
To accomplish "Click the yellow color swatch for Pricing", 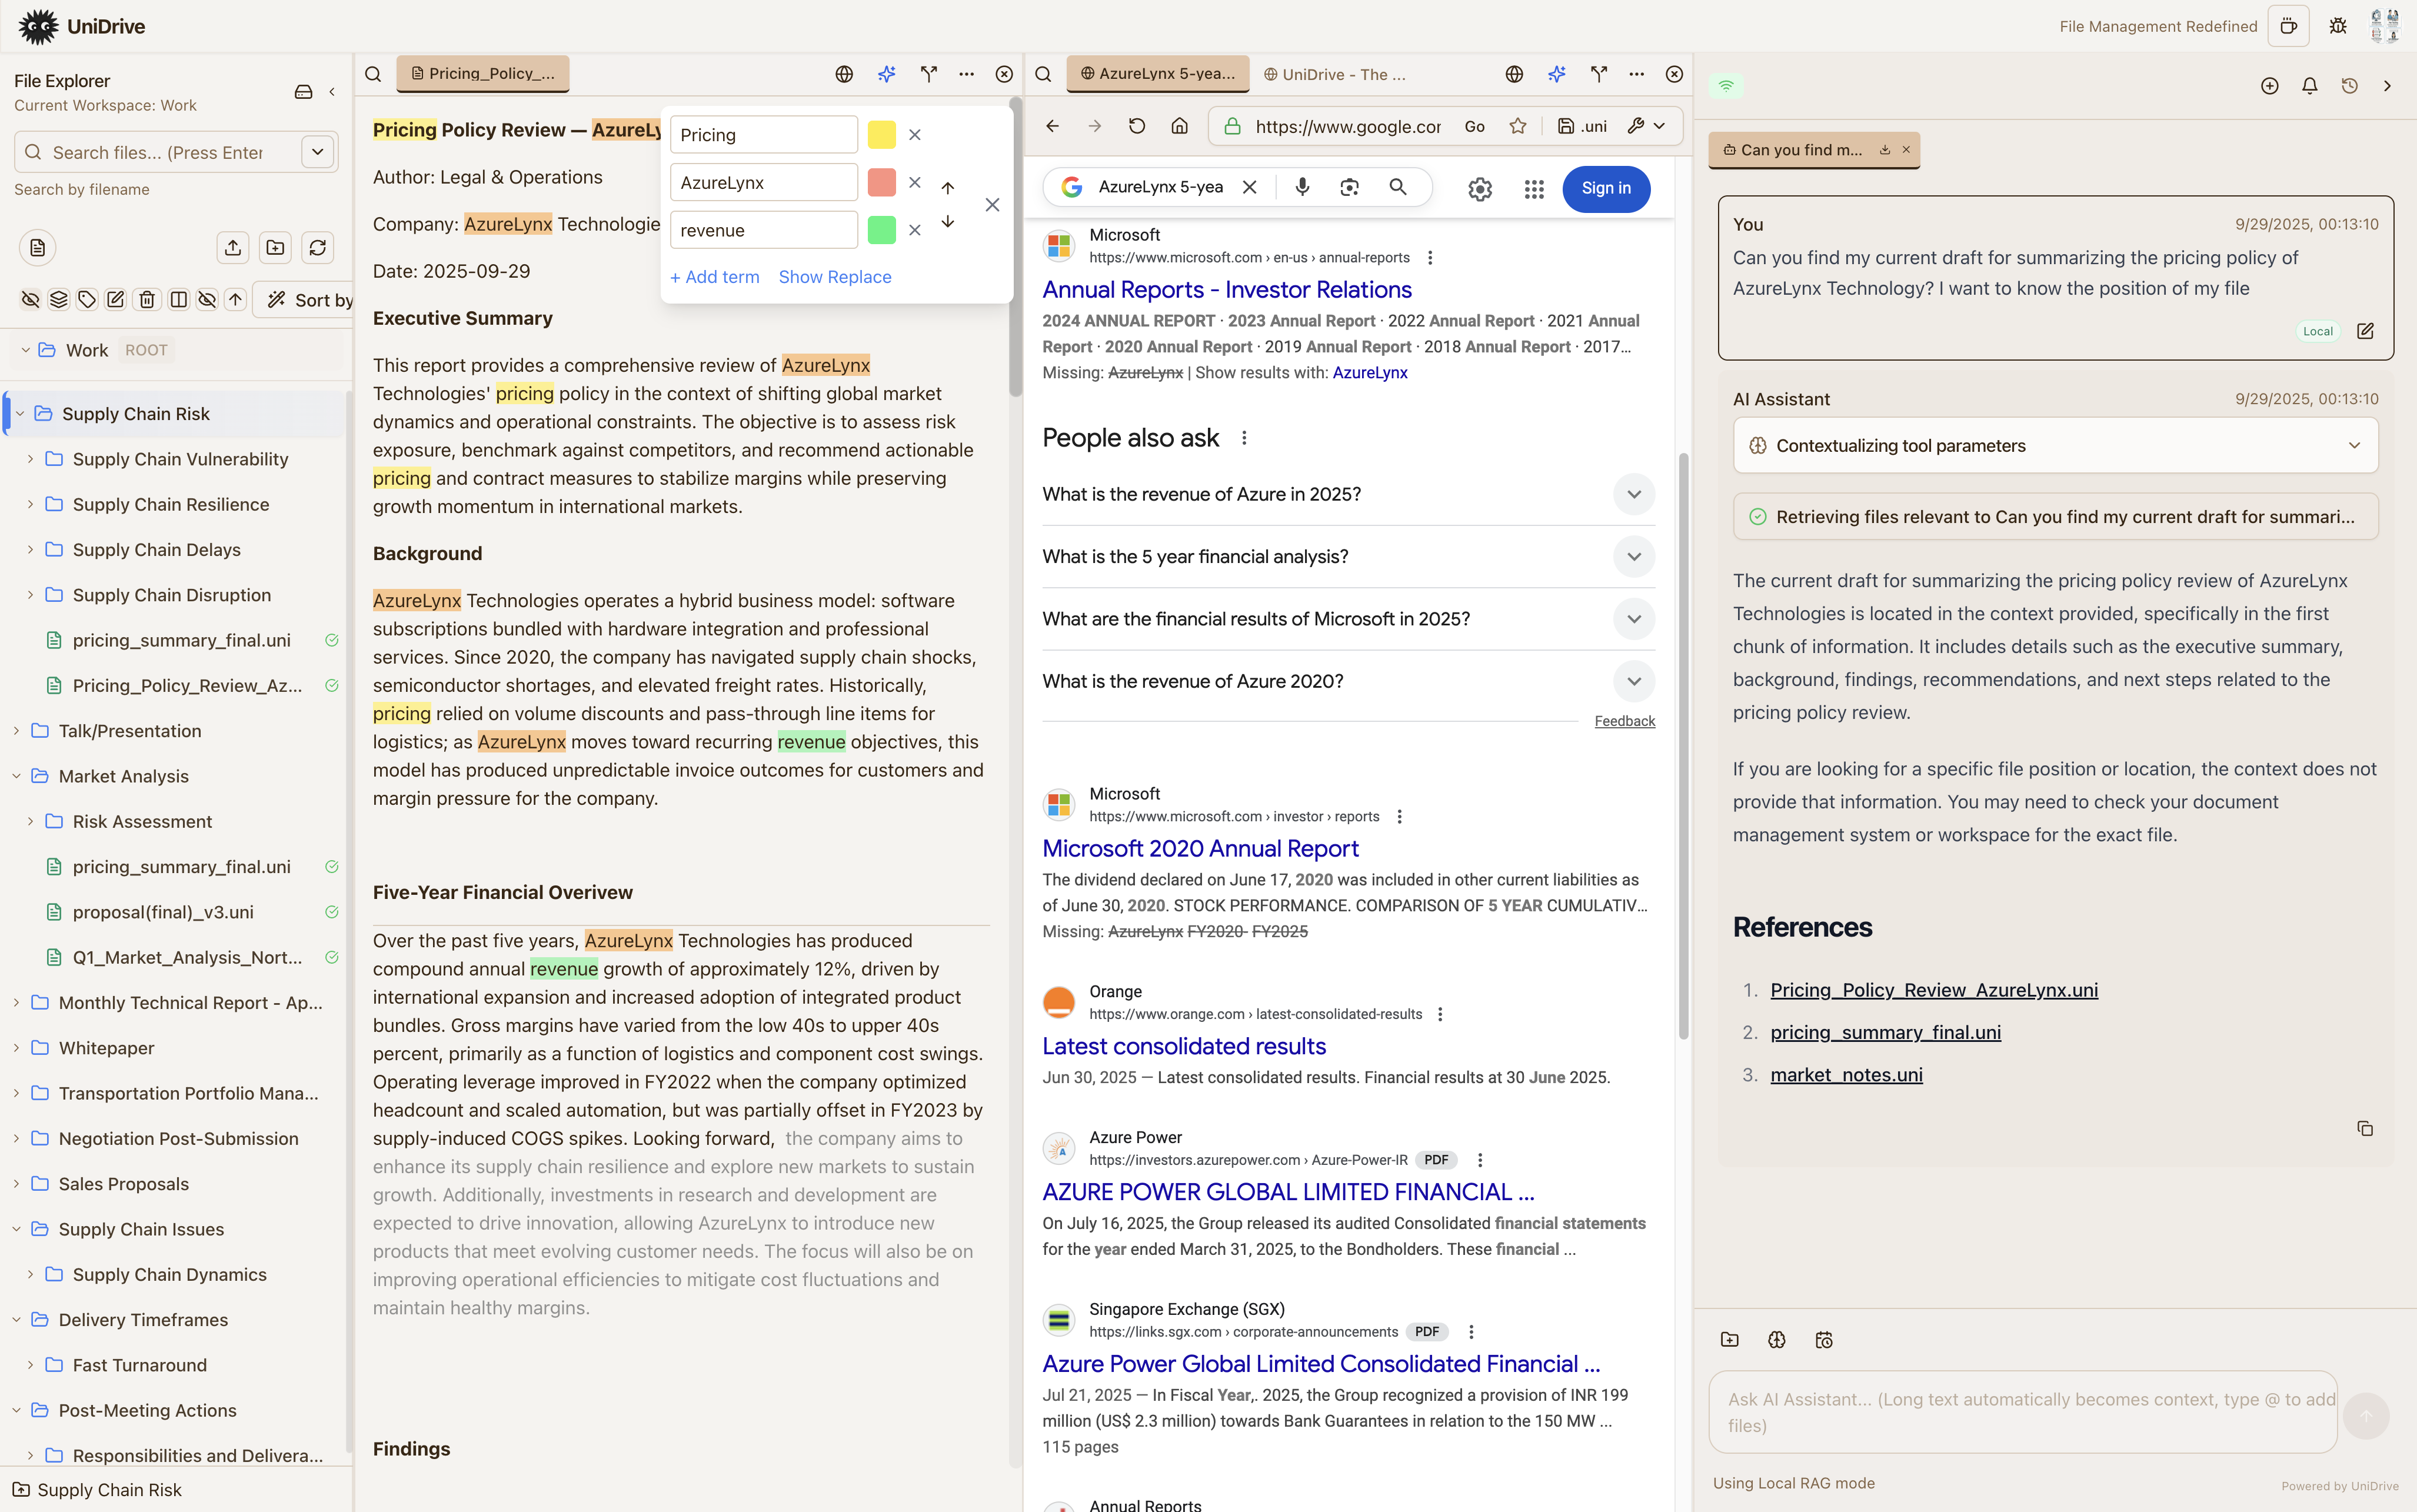I will [x=881, y=135].
